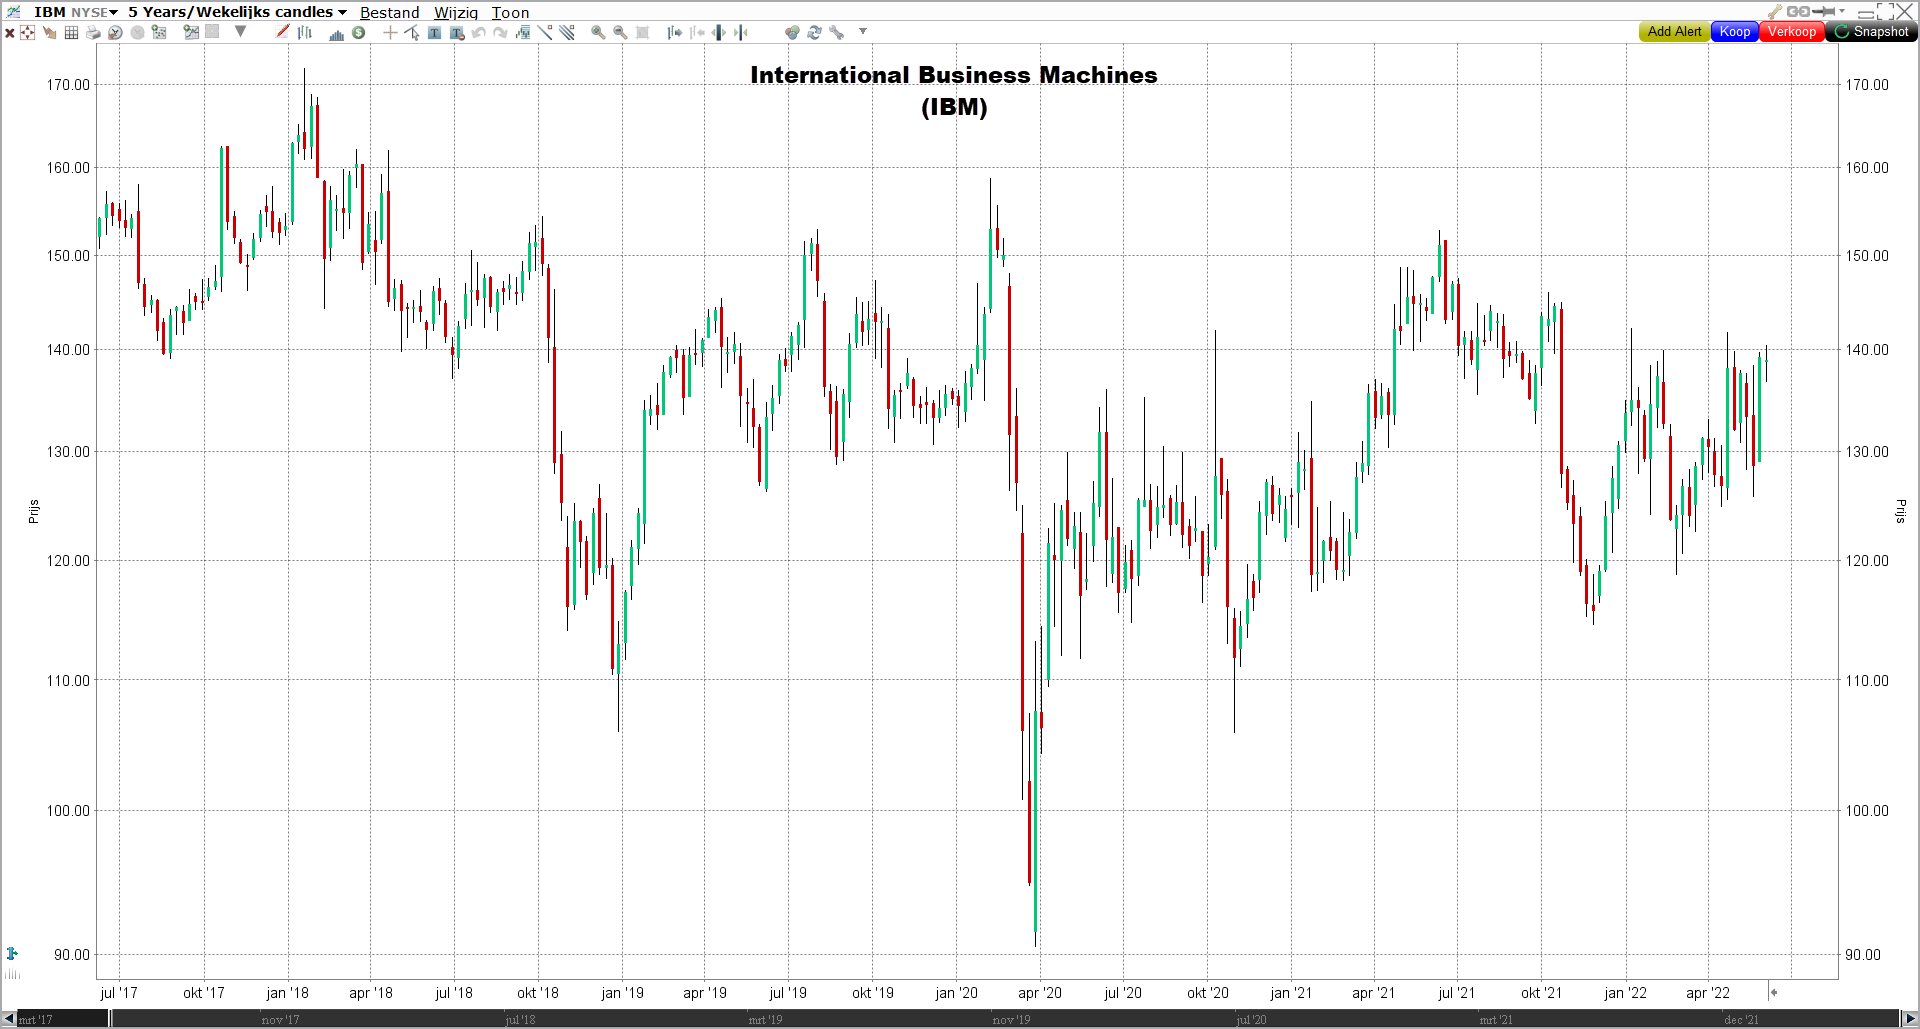
Task: Select the trendline pointer tool
Action: (x=412, y=33)
